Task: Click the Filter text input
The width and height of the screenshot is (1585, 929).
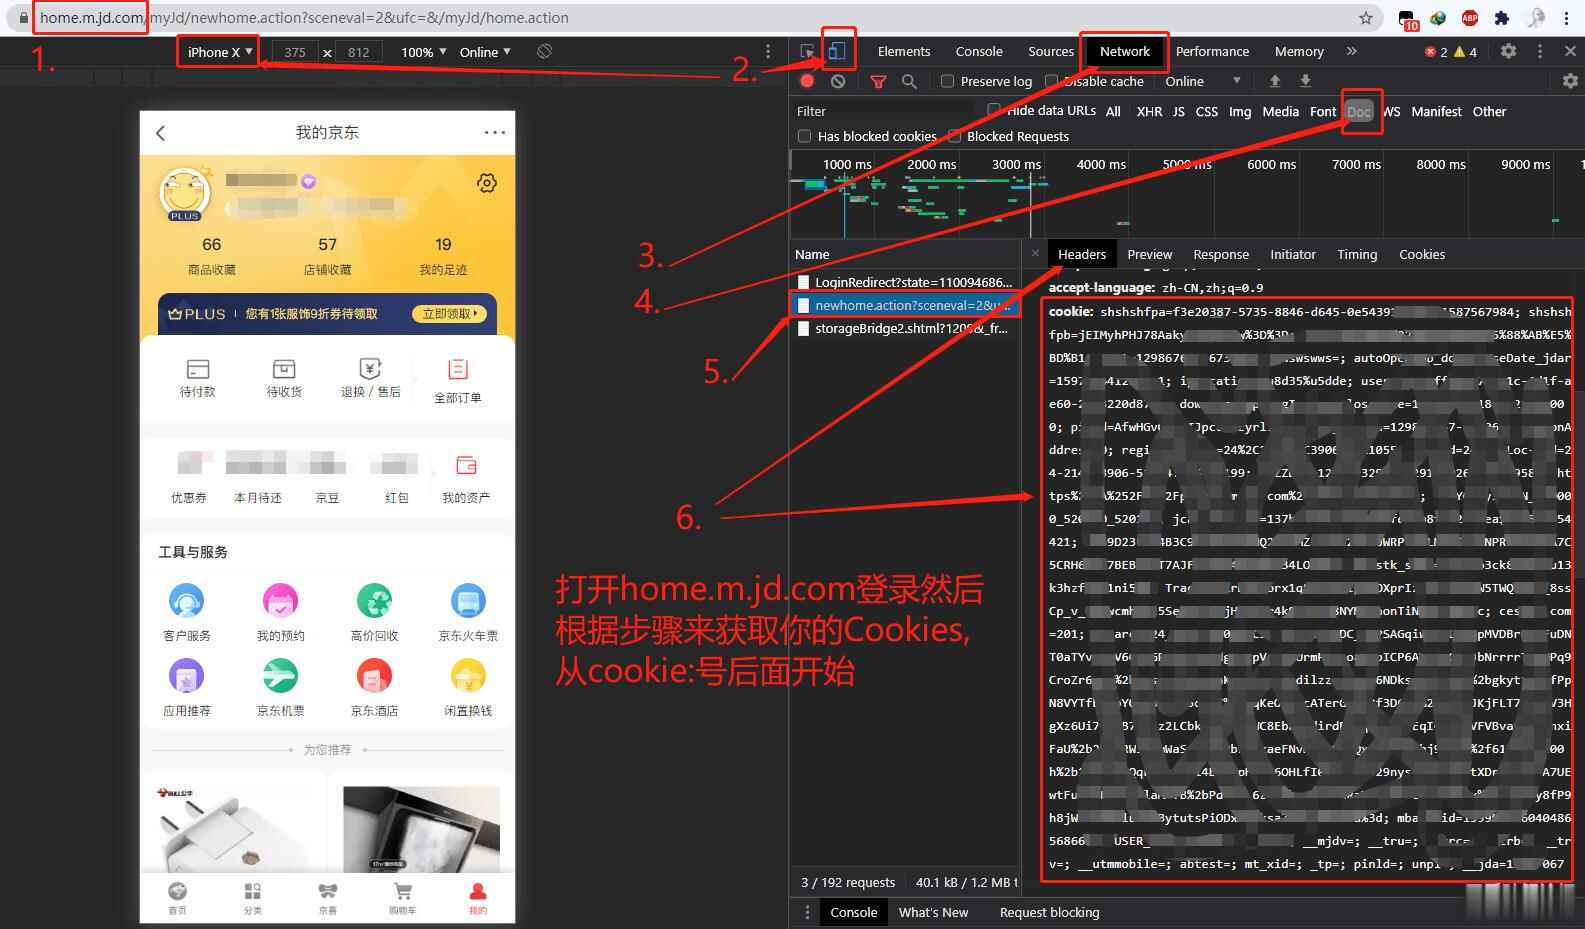Action: pos(884,111)
